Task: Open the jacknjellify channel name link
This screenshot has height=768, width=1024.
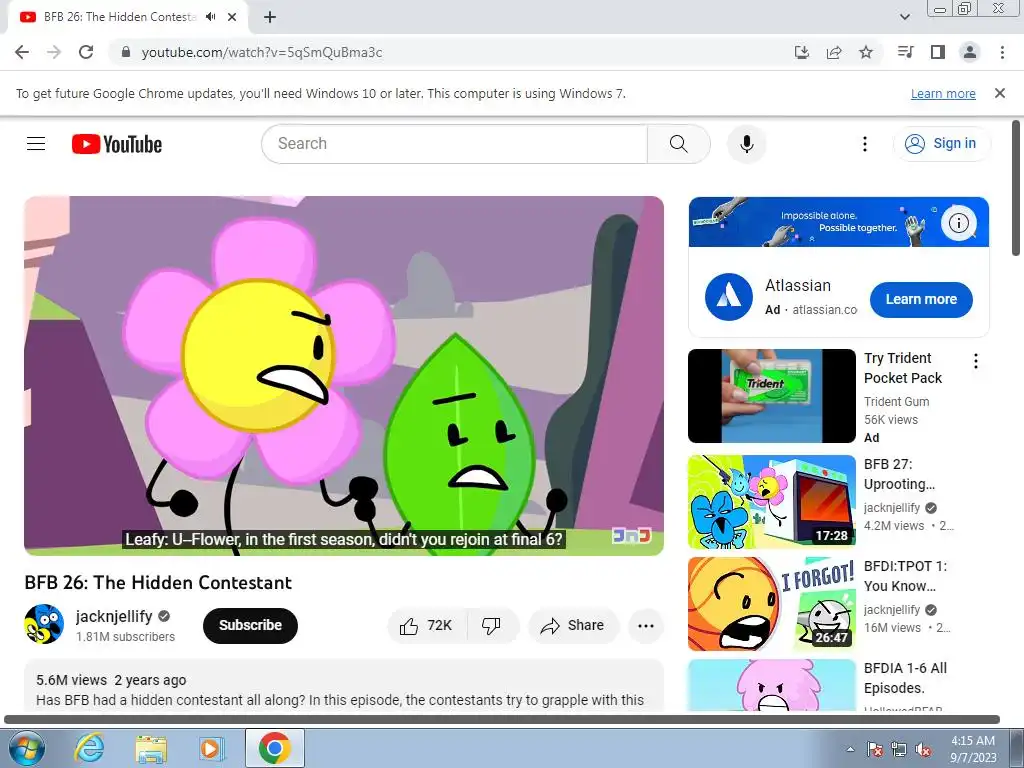Action: point(114,616)
